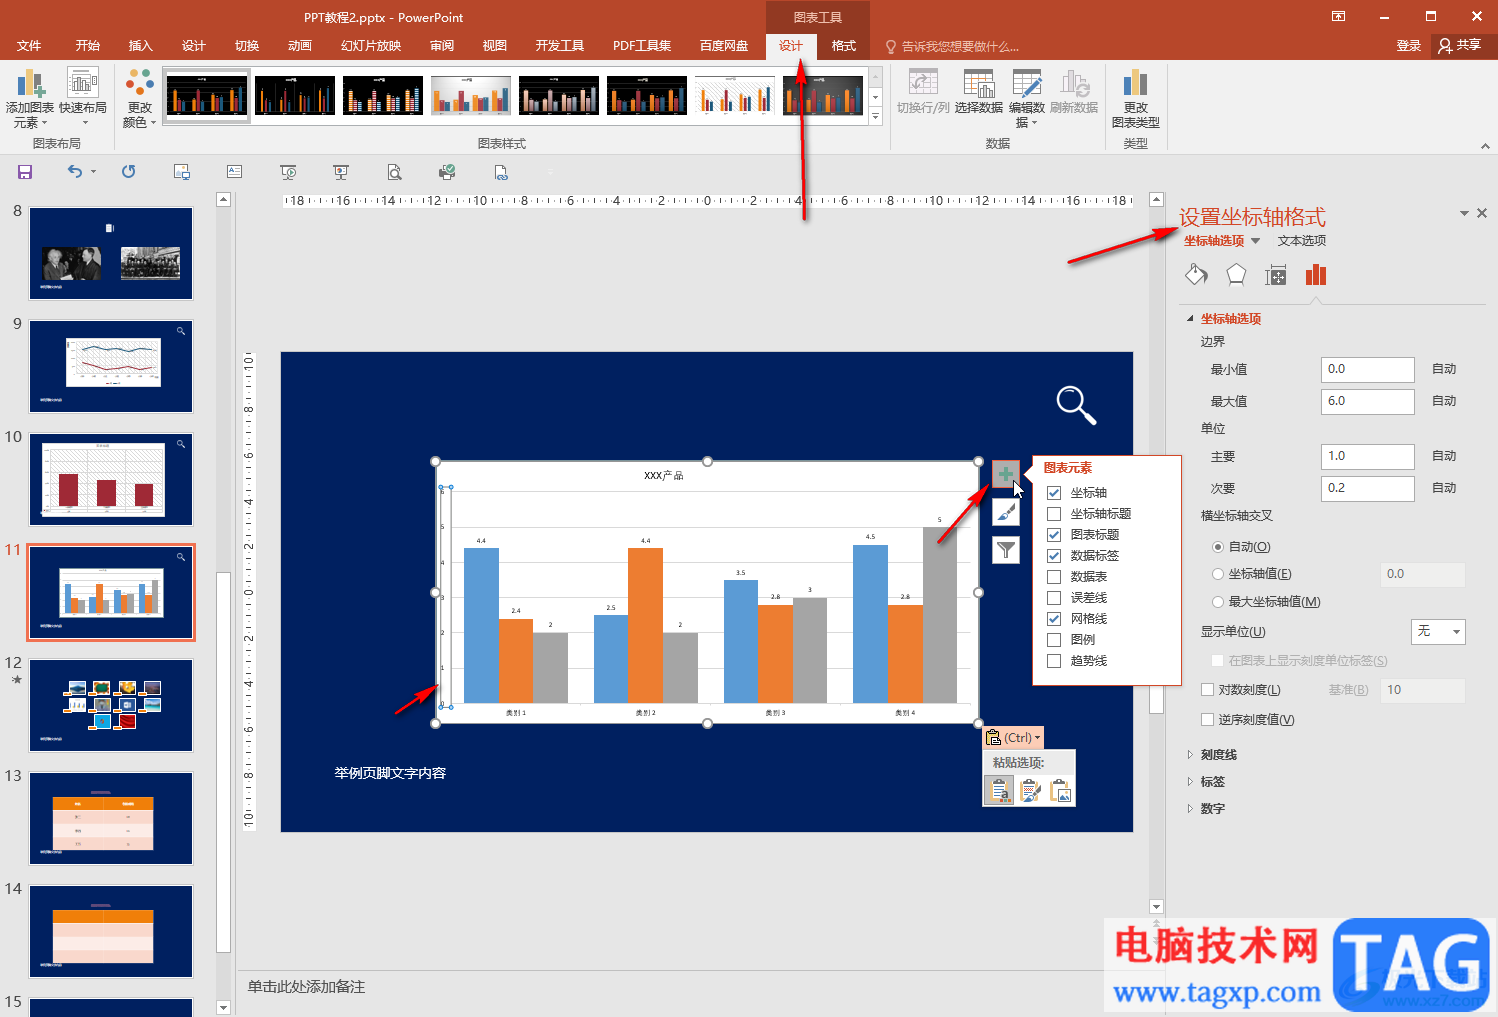1498x1017 pixels.
Task: Collapse the ribbon with the chevron arrow
Action: click(1485, 146)
